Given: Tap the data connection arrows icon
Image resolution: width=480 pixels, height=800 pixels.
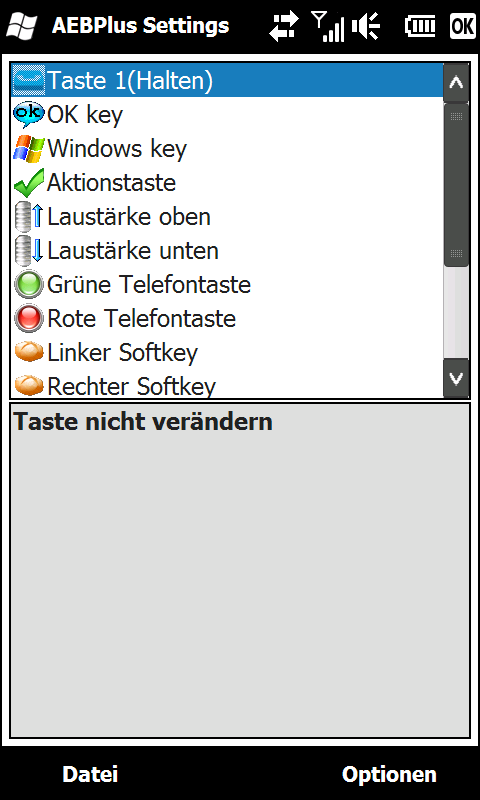Looking at the screenshot, I should coord(286,27).
